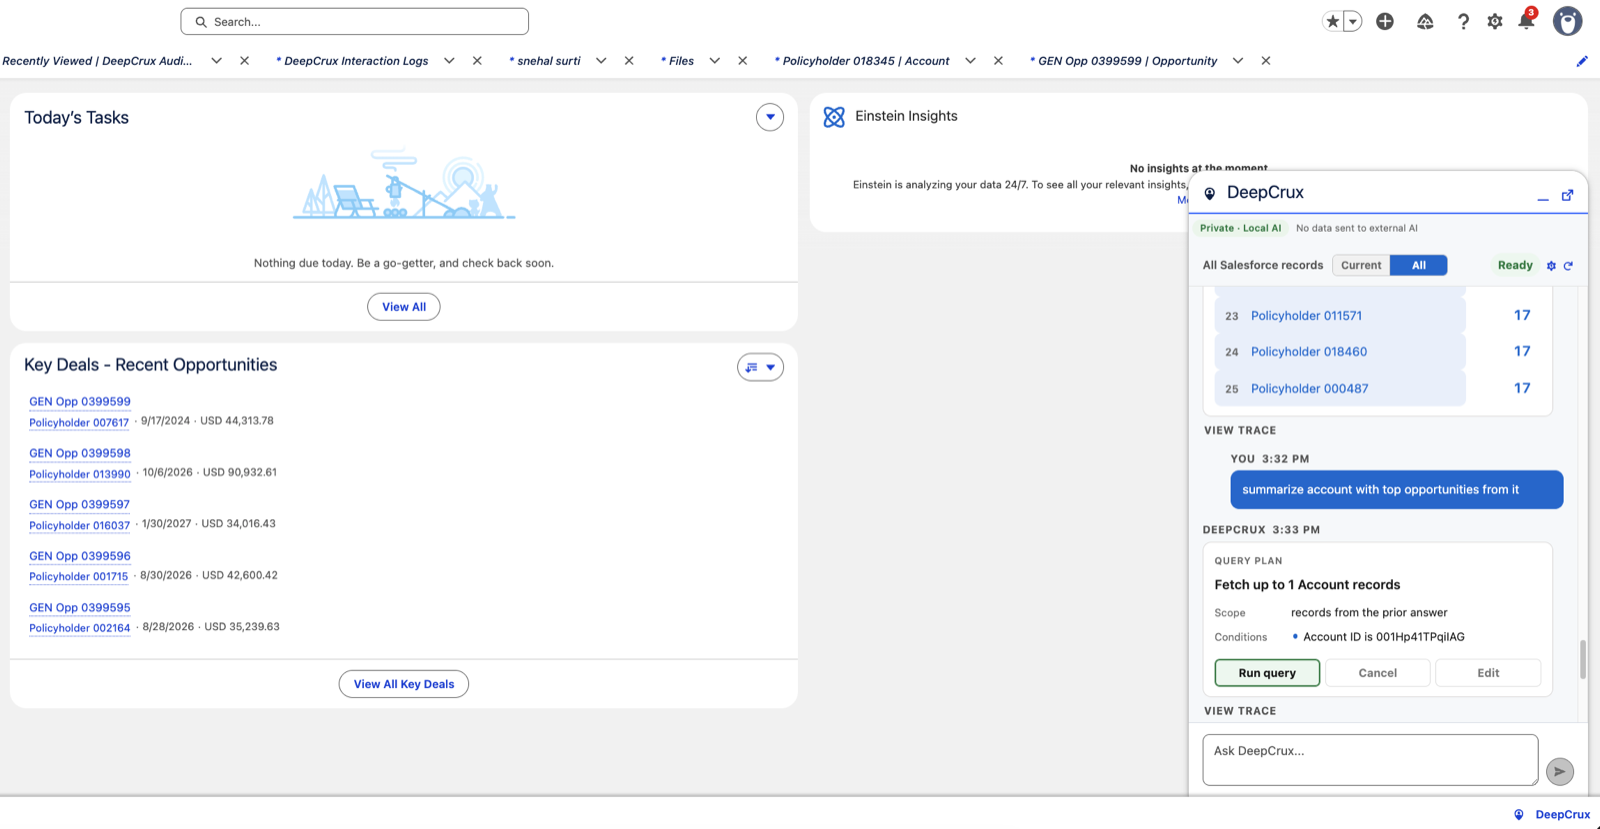Click the Einstein Insights icon
Screen dimensions: 1600x829
pos(834,117)
